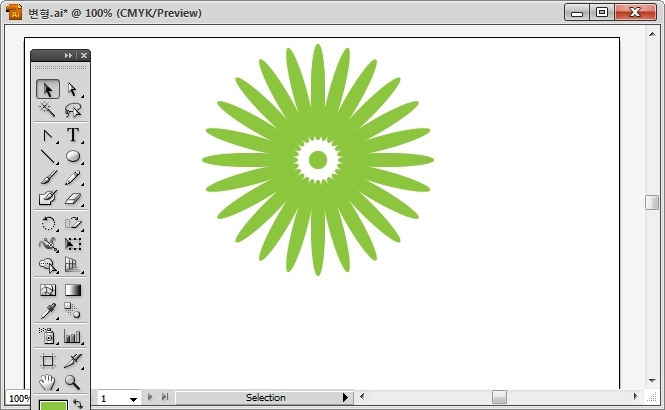Pick the Width tool

point(48,244)
